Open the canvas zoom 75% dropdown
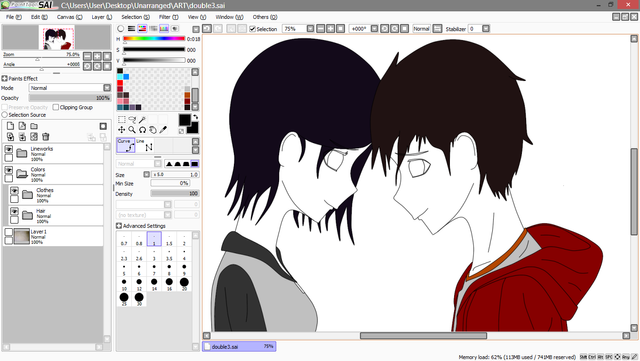This screenshot has height=361, width=640. (x=310, y=29)
